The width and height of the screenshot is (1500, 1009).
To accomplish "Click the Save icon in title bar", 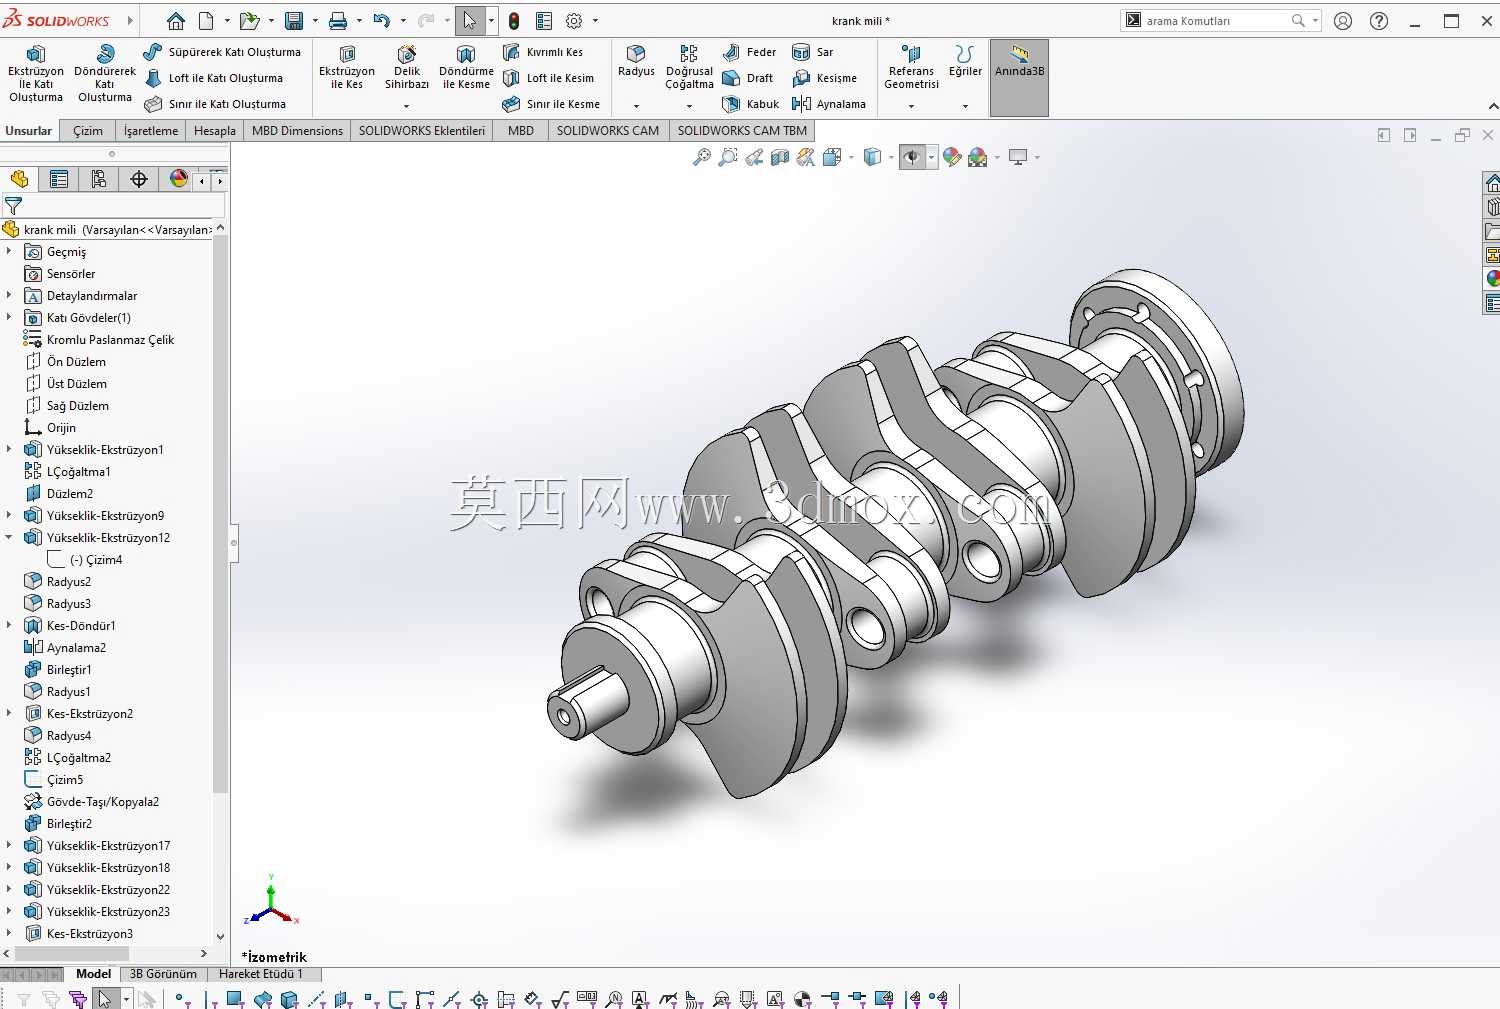I will pos(294,21).
